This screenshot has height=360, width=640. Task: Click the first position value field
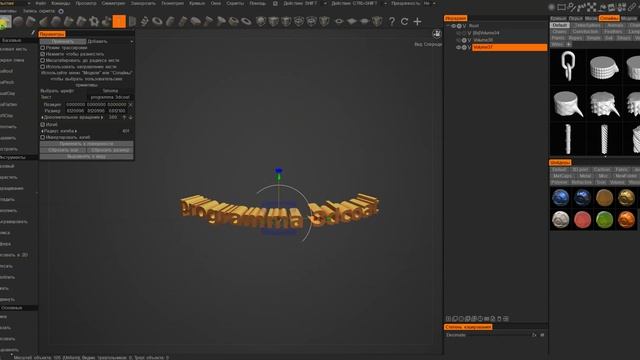pos(76,104)
